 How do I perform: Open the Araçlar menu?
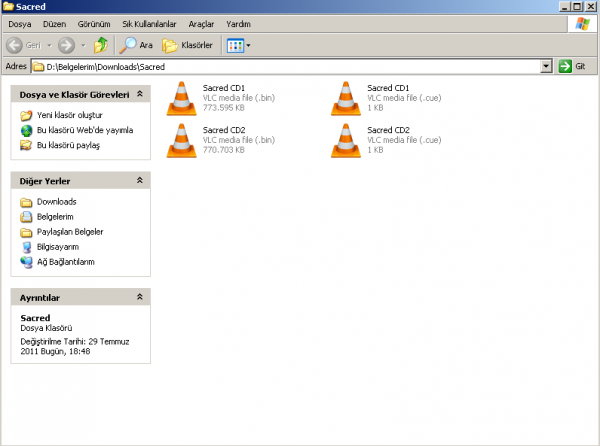(201, 24)
